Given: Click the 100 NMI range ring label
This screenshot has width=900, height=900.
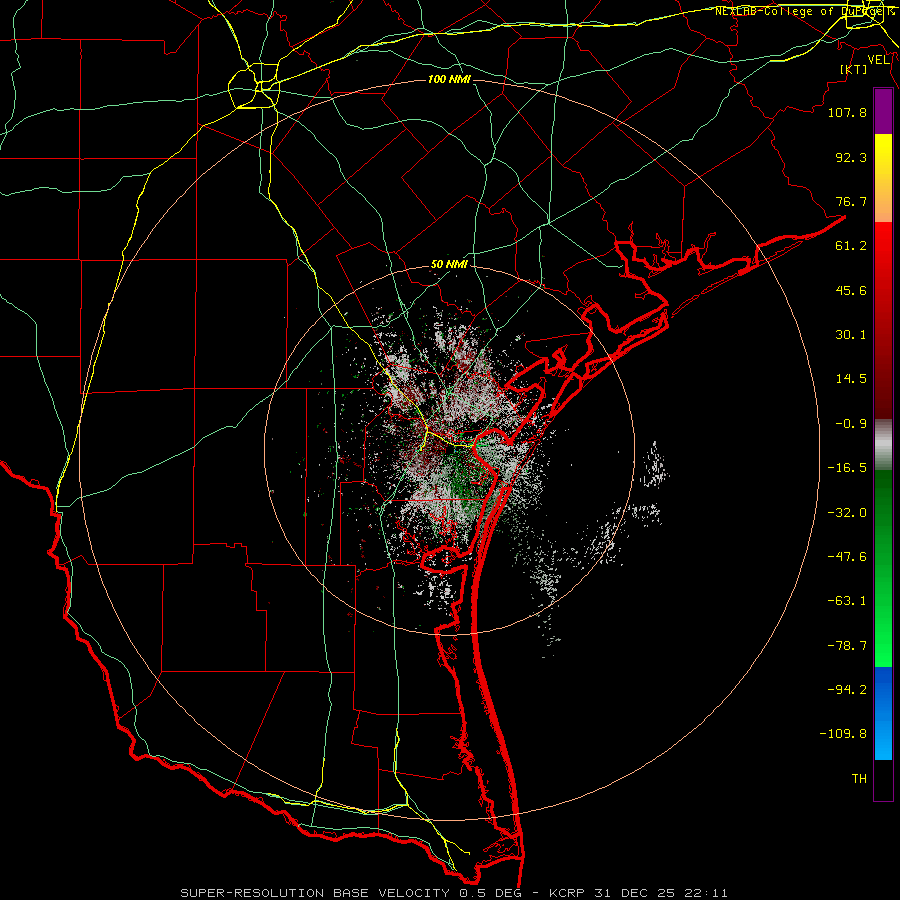Looking at the screenshot, I should tap(449, 79).
